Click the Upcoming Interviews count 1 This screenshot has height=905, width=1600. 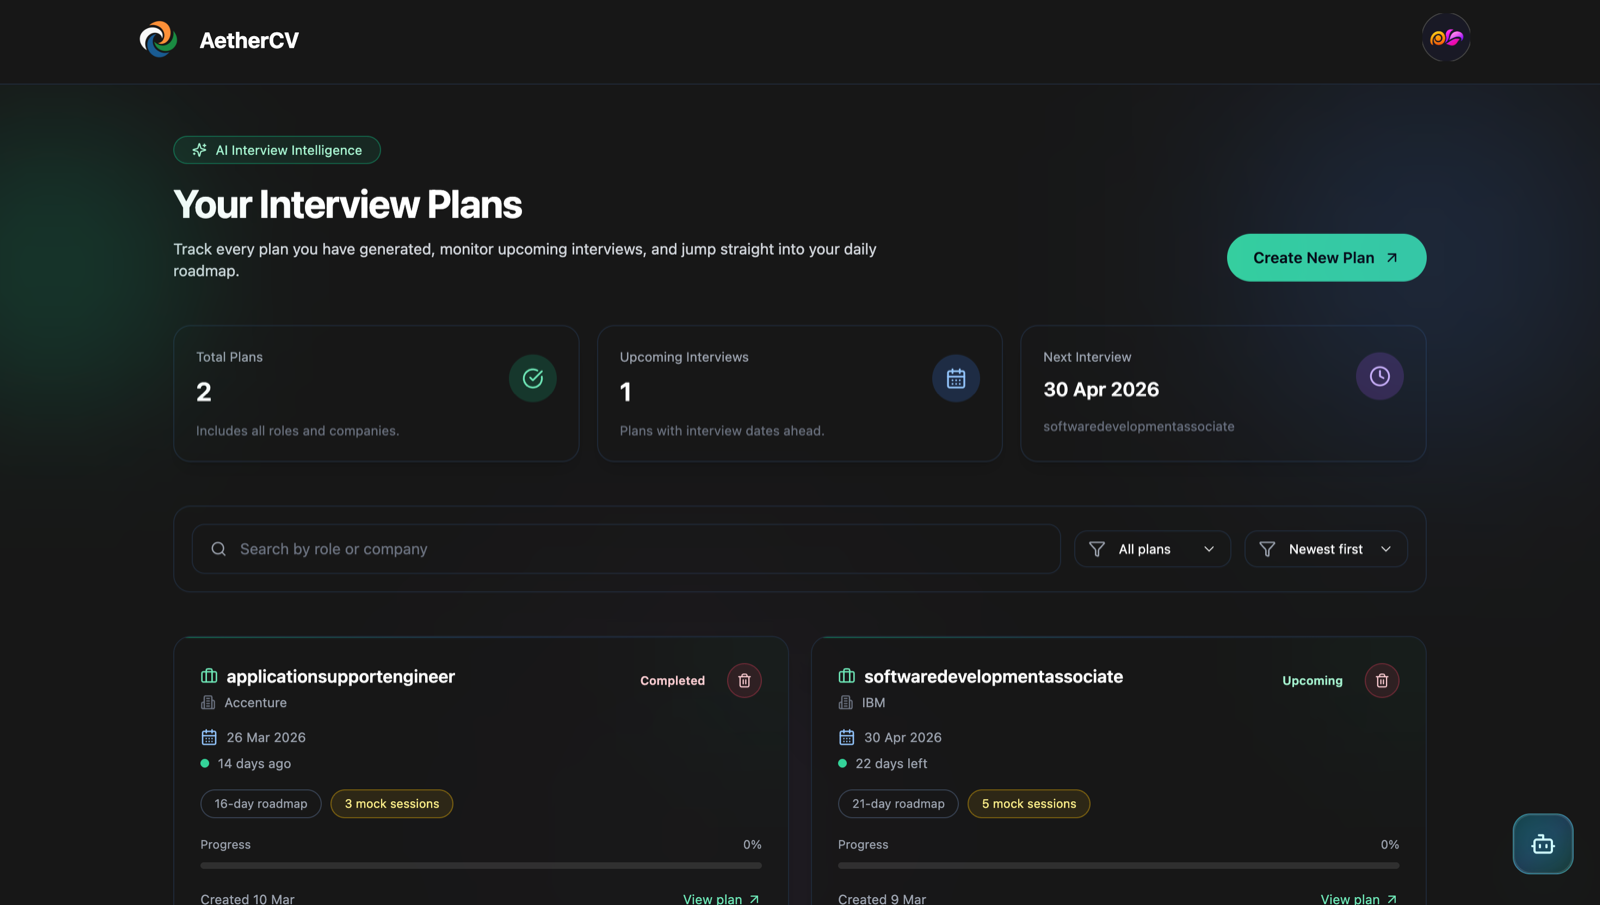tap(625, 392)
